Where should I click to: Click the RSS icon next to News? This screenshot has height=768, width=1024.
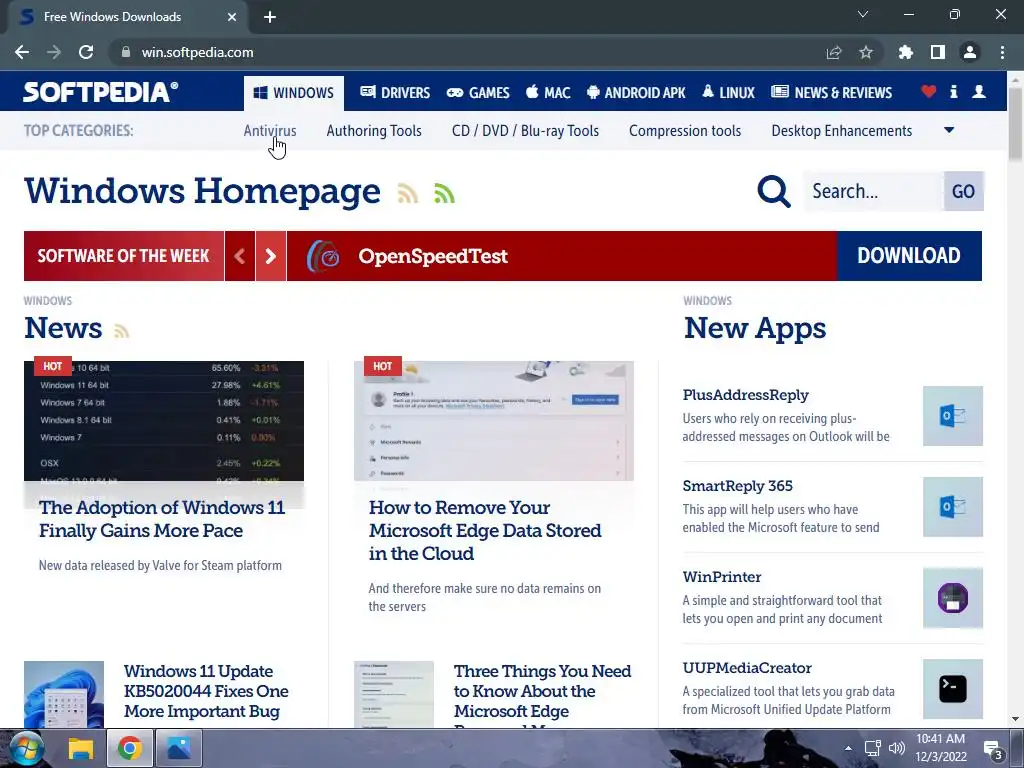coord(121,330)
